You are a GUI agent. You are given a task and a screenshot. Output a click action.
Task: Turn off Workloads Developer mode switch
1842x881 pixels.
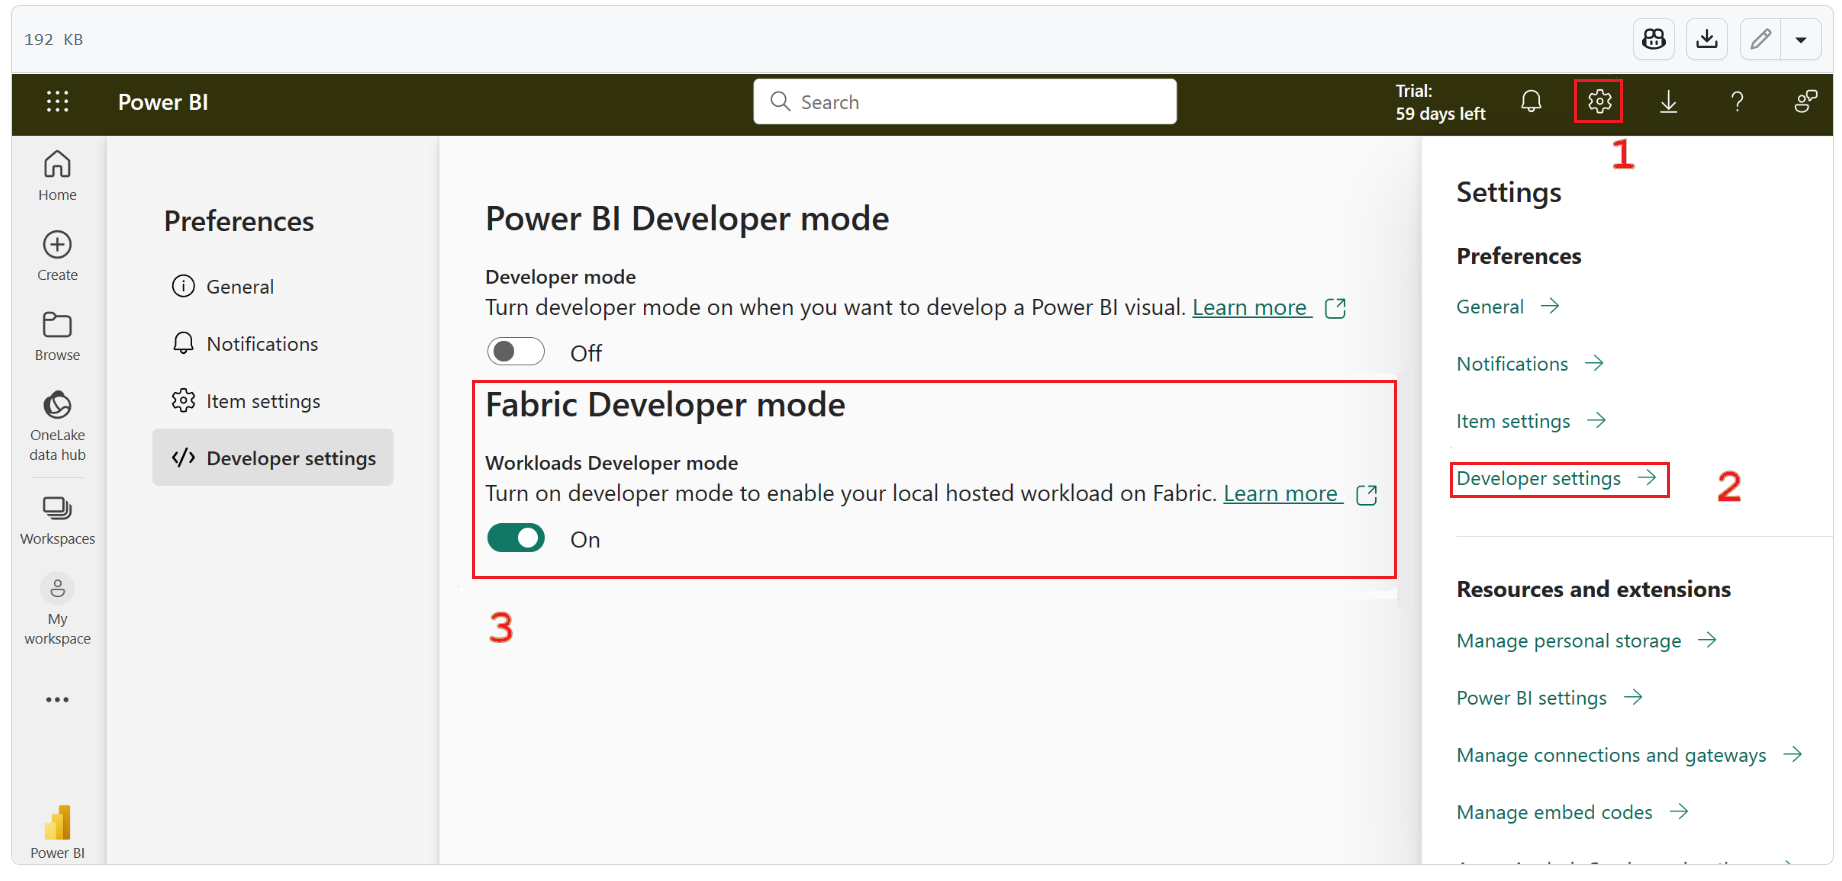pos(516,538)
